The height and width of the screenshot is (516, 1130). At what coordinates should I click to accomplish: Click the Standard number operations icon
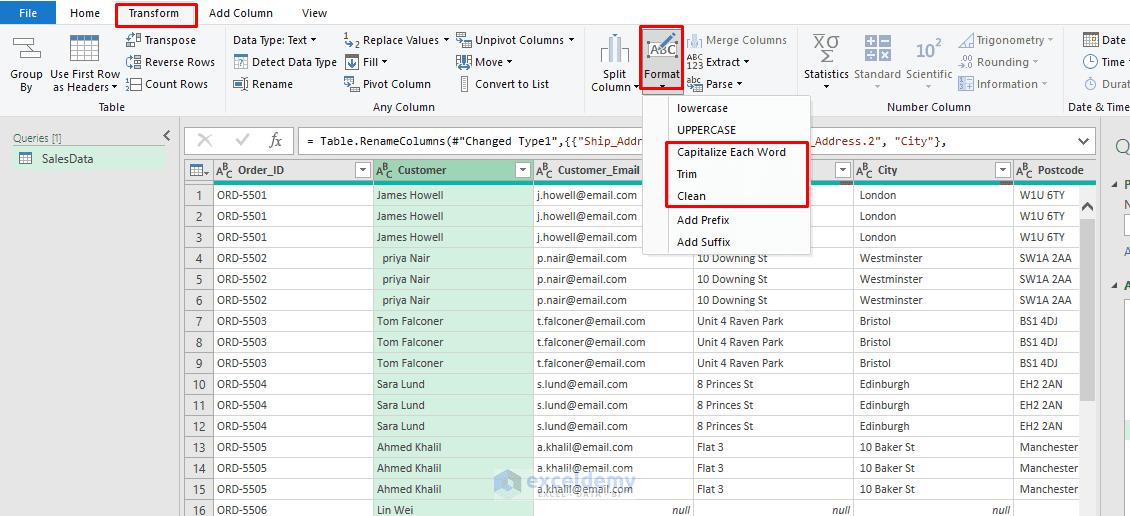(x=878, y=49)
